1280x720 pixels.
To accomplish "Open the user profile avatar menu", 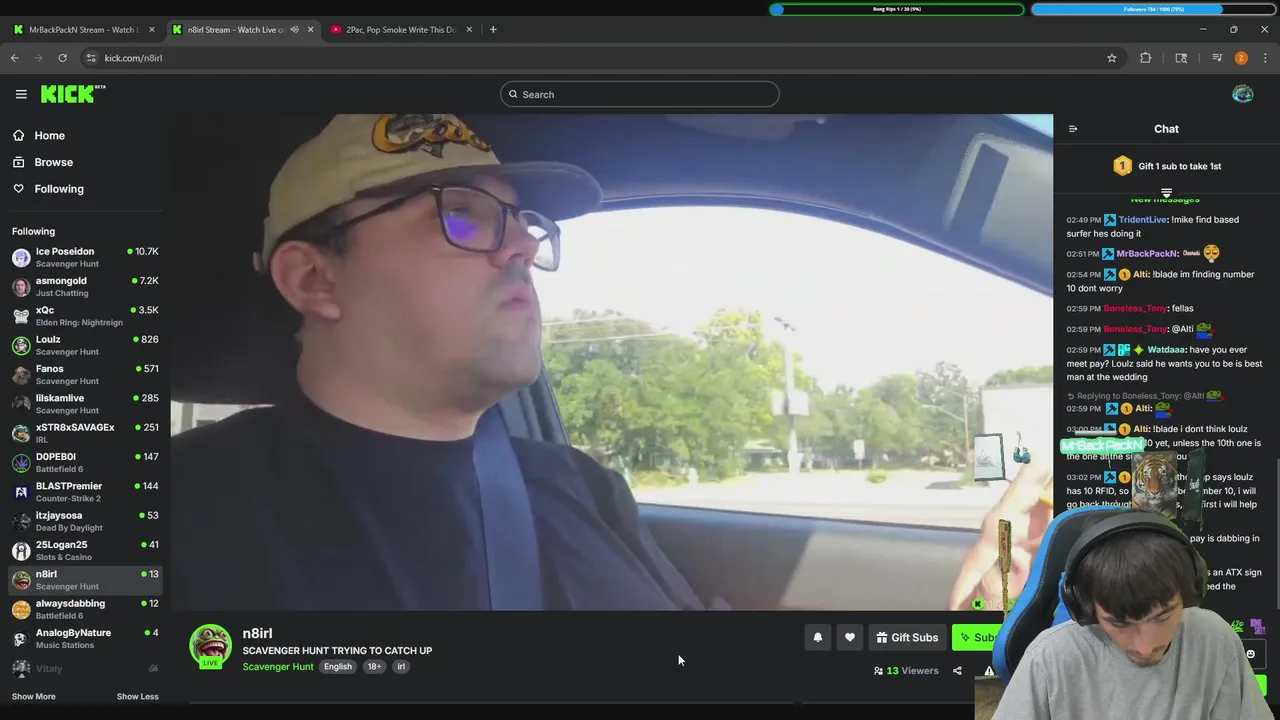I will pyautogui.click(x=1243, y=94).
